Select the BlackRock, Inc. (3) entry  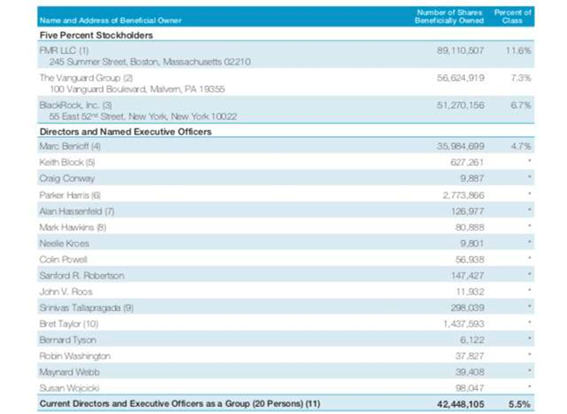(76, 105)
